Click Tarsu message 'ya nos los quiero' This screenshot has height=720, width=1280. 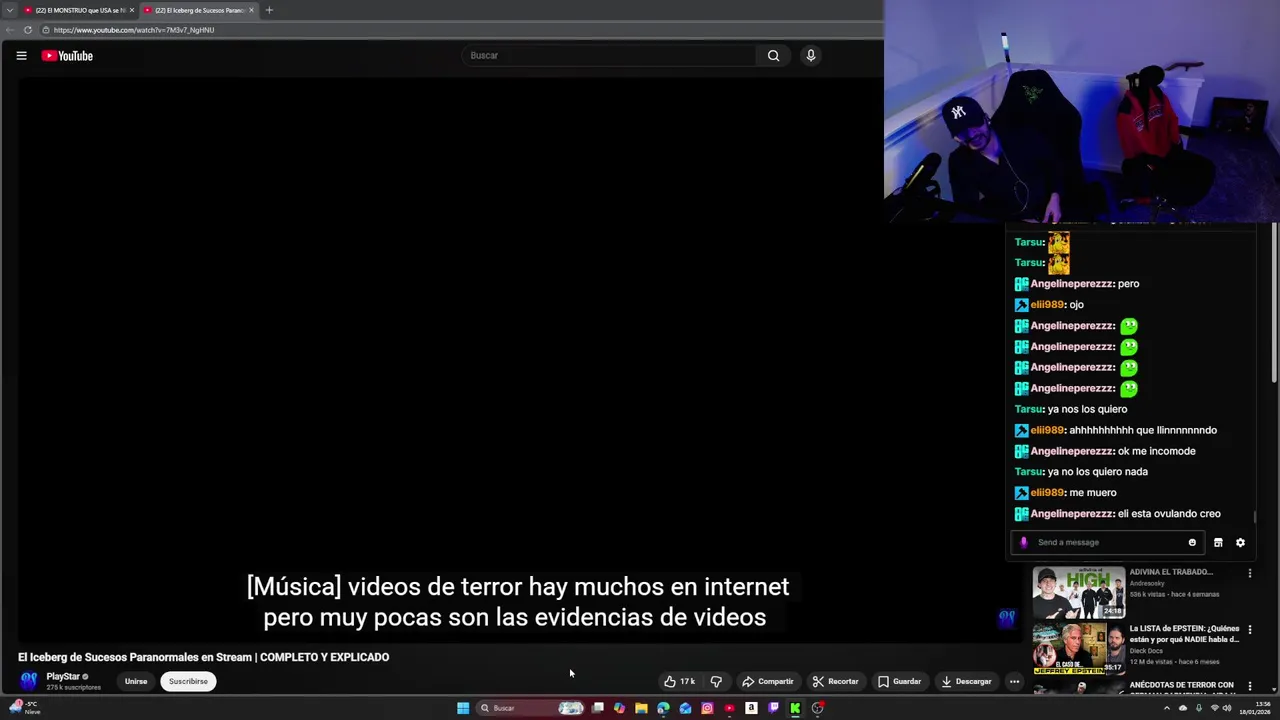point(1087,409)
